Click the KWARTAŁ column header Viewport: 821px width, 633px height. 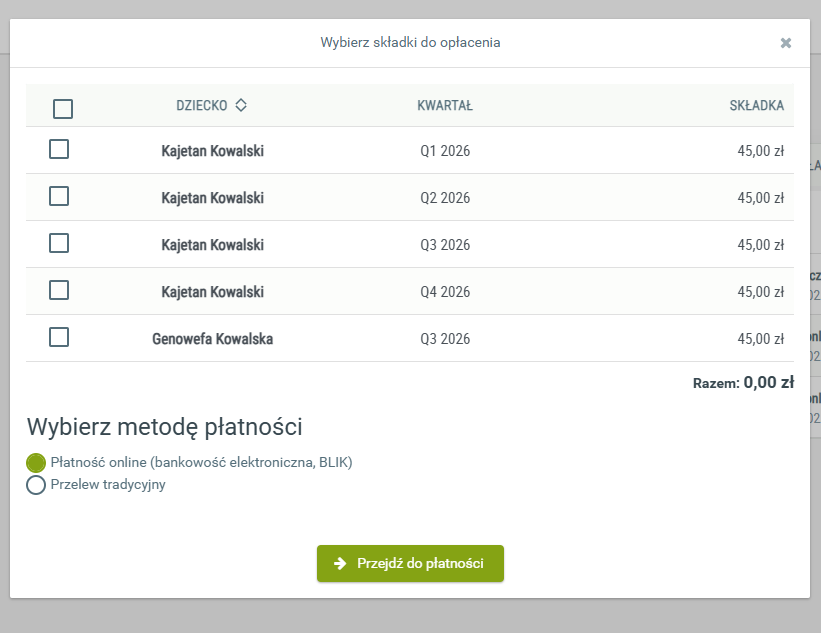[445, 105]
